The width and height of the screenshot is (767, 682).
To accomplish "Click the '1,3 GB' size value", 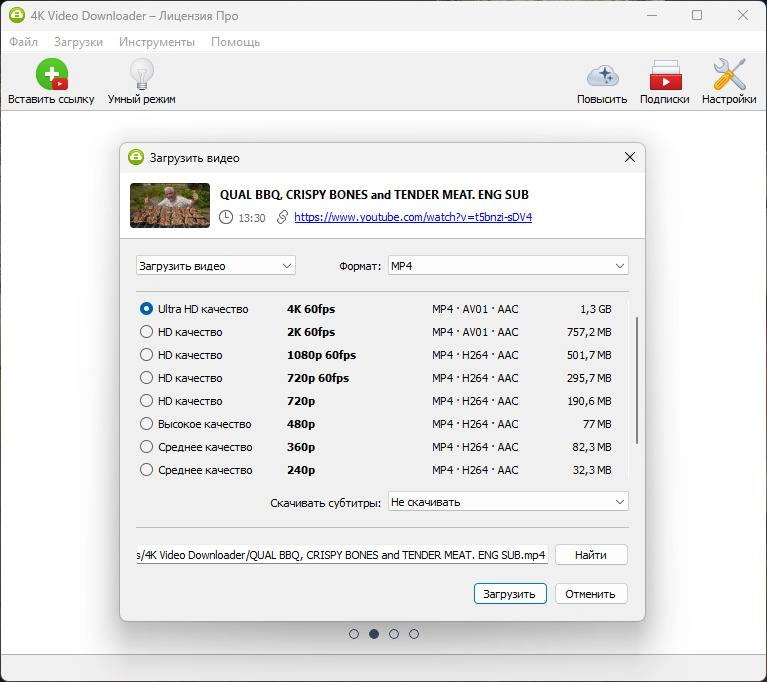I will point(596,309).
